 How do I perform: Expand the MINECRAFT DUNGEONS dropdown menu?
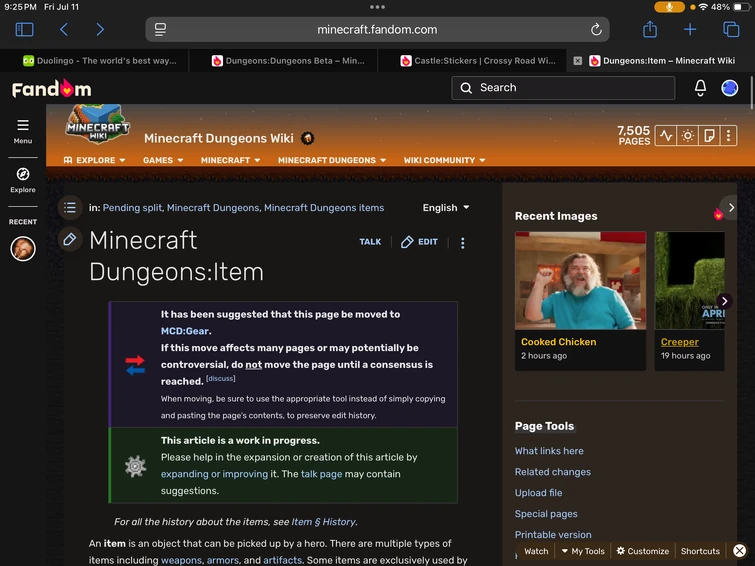[332, 160]
